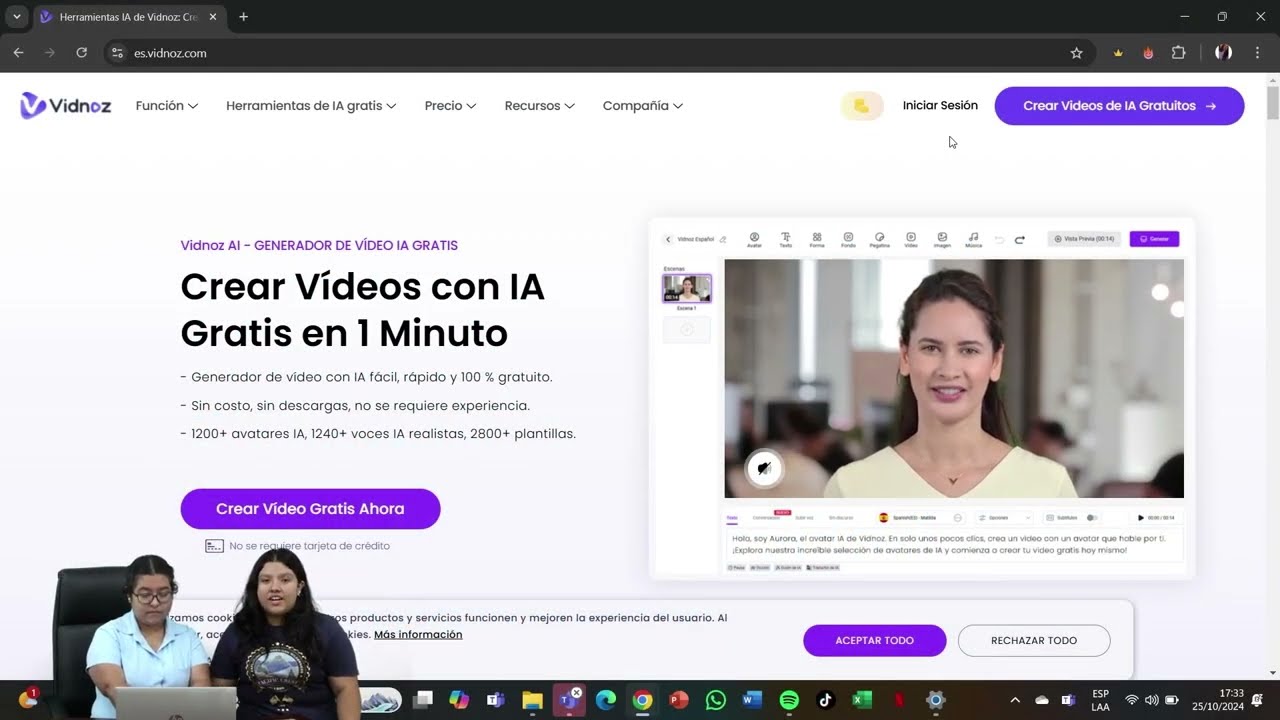Click Crear Vídeo Gratis Ahora button
Screen dimensions: 1280x720
pyautogui.click(x=310, y=509)
